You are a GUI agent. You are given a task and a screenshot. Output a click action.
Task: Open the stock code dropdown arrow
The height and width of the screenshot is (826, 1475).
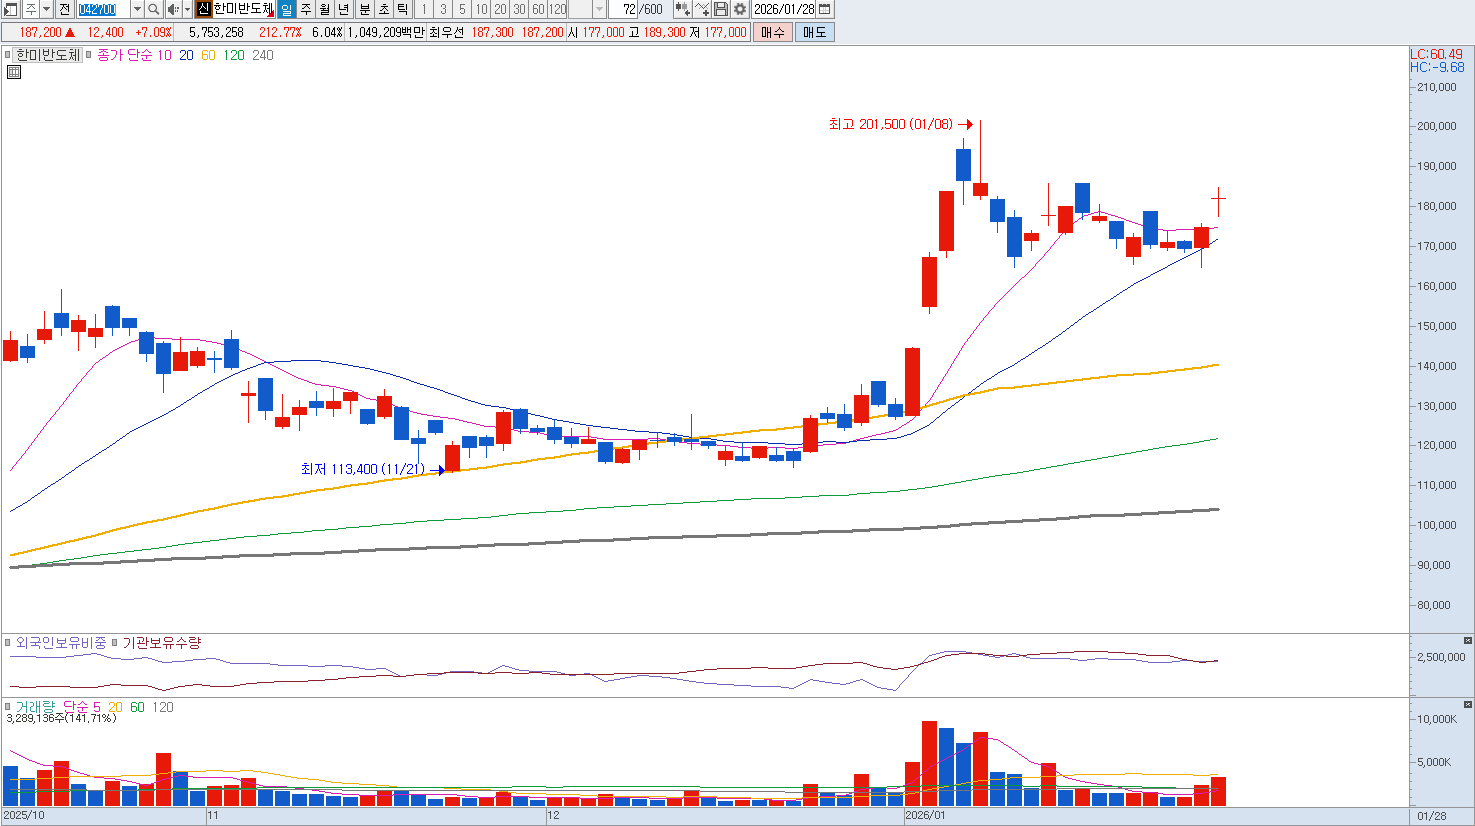[x=137, y=9]
